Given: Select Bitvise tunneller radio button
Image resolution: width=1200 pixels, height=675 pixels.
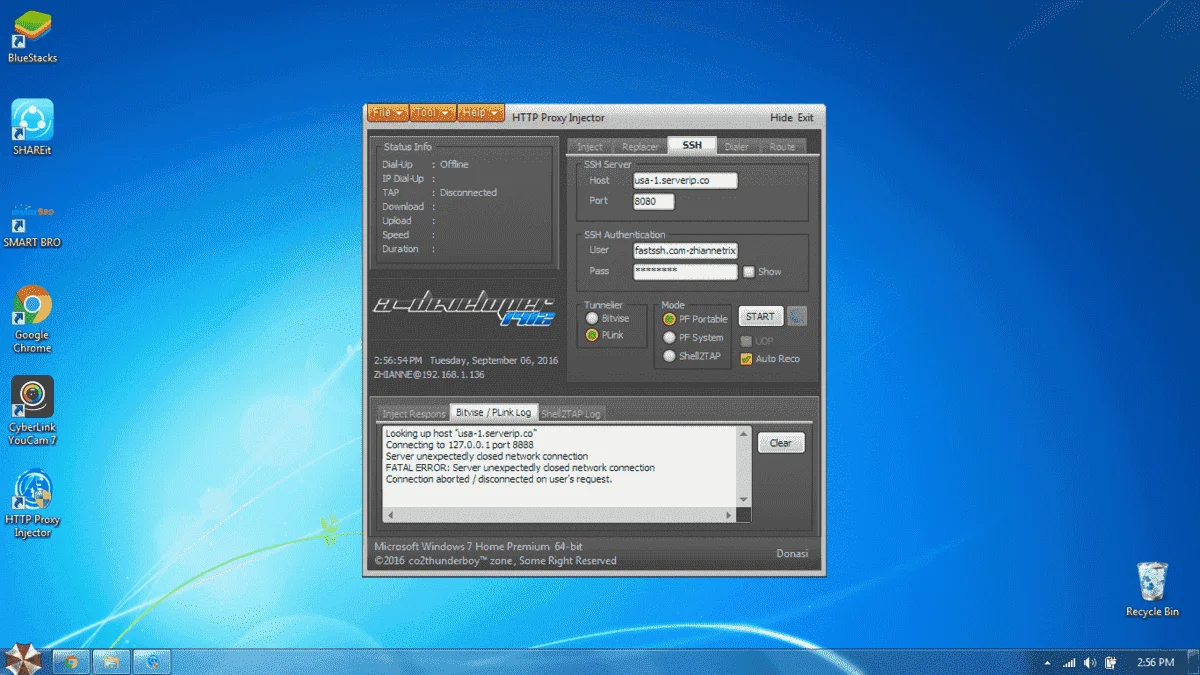Looking at the screenshot, I should [592, 318].
